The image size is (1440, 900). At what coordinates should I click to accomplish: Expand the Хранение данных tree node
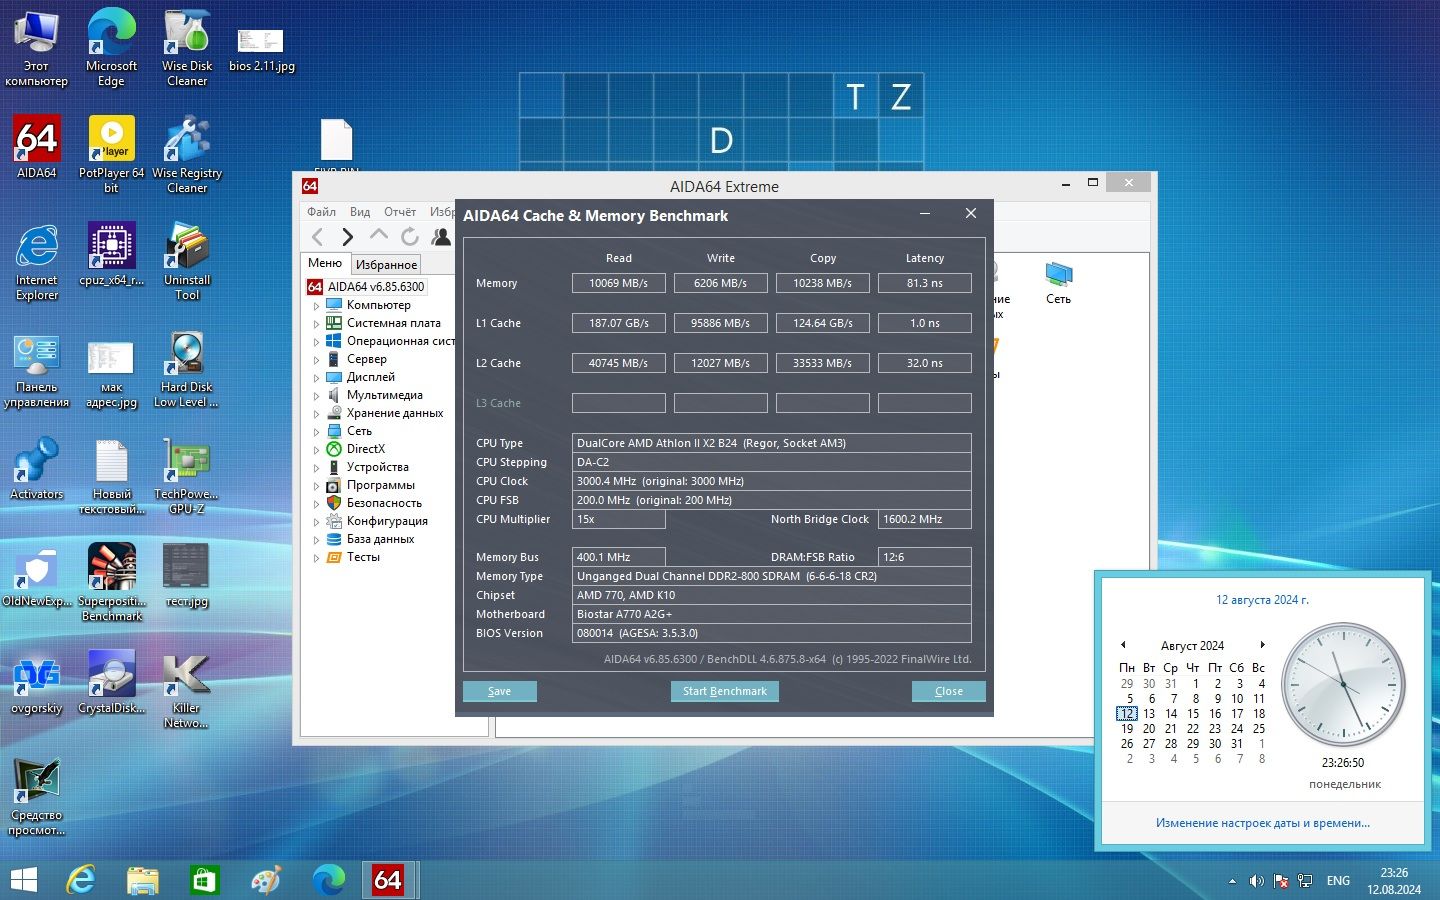pyautogui.click(x=317, y=413)
